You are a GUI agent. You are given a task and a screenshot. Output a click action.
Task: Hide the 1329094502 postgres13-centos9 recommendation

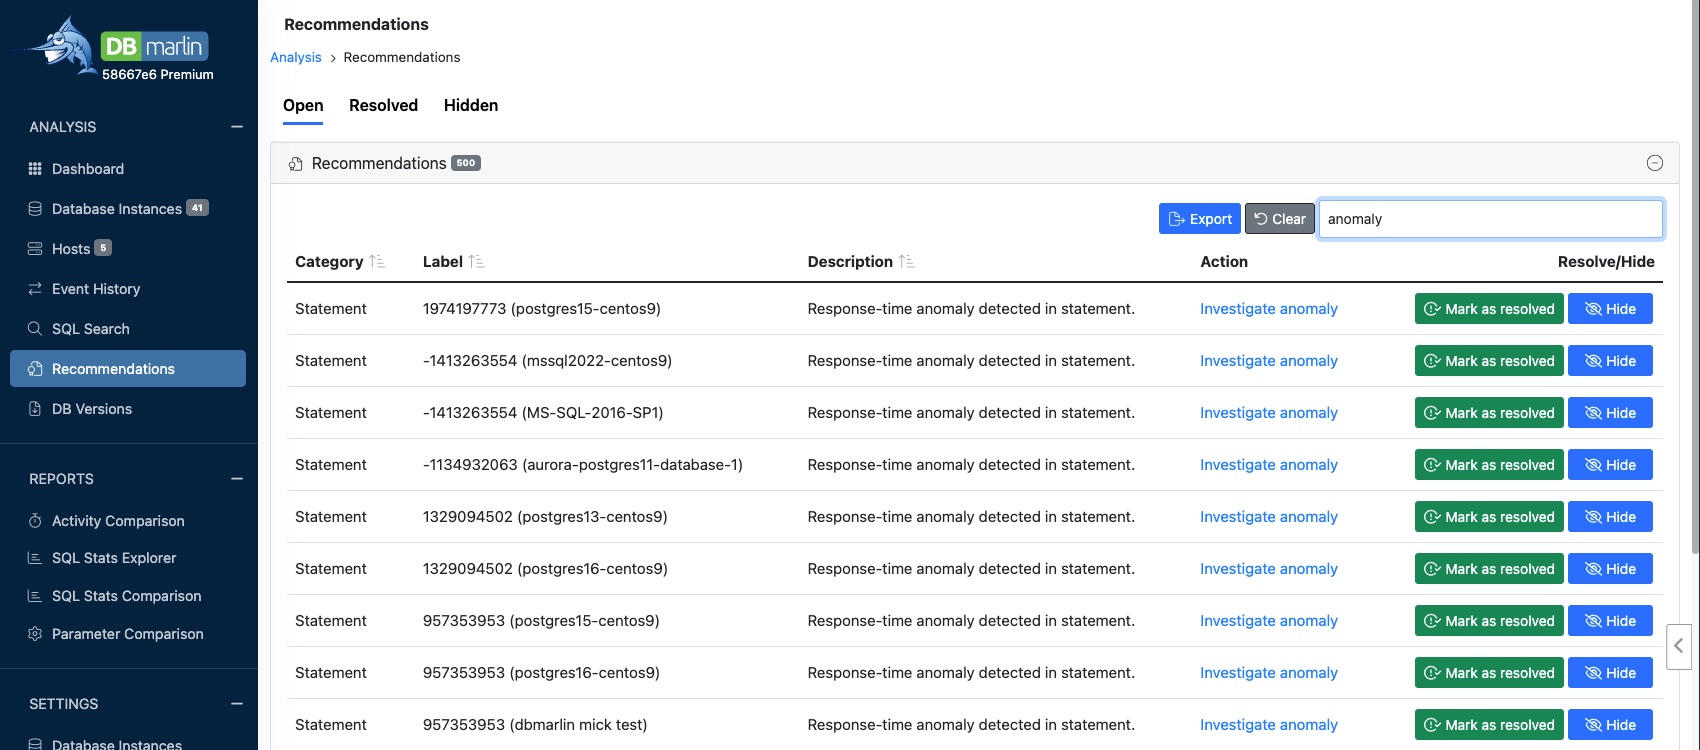pyautogui.click(x=1610, y=517)
